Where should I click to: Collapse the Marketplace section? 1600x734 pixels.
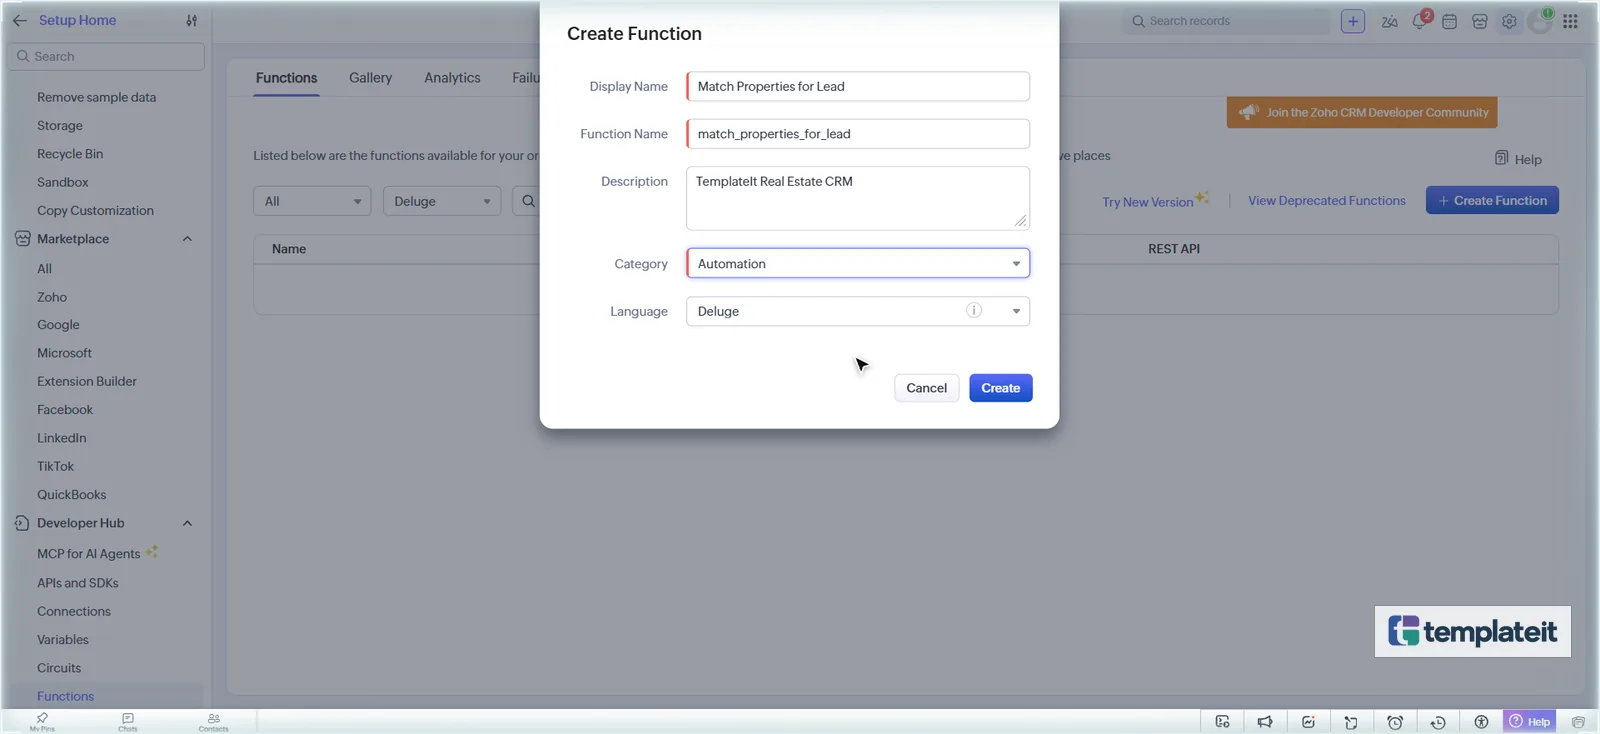[x=187, y=239]
